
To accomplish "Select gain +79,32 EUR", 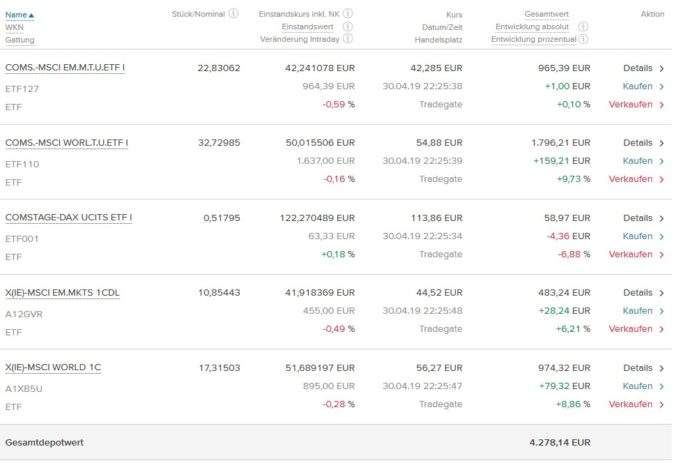I will click(564, 386).
